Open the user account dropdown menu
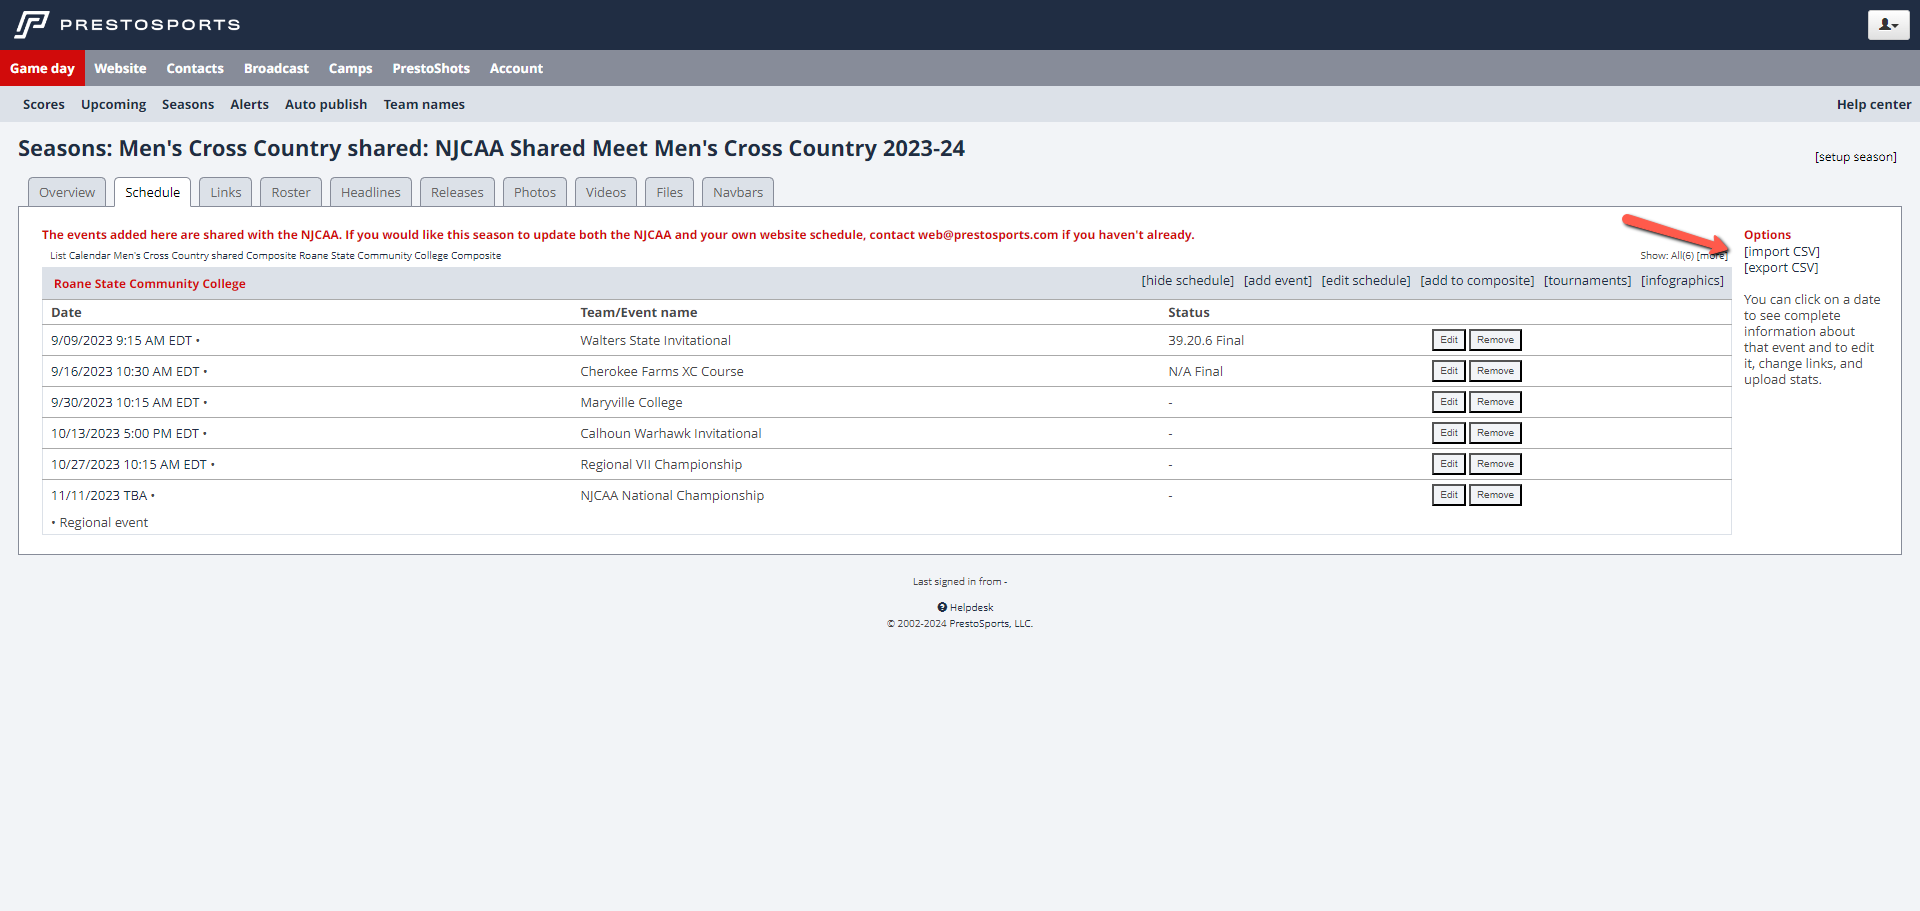Screen dimensions: 1920x911 click(1887, 25)
